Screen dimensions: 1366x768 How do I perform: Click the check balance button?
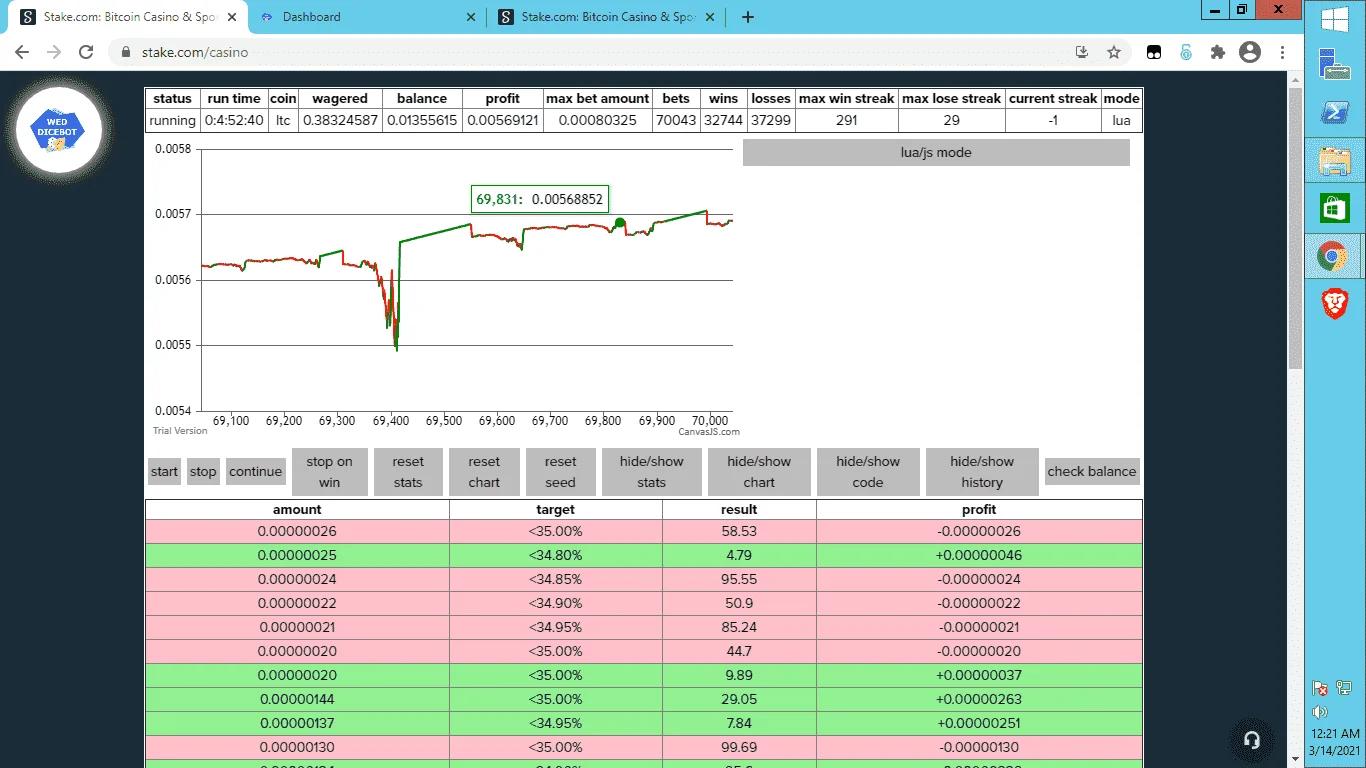tap(1092, 472)
